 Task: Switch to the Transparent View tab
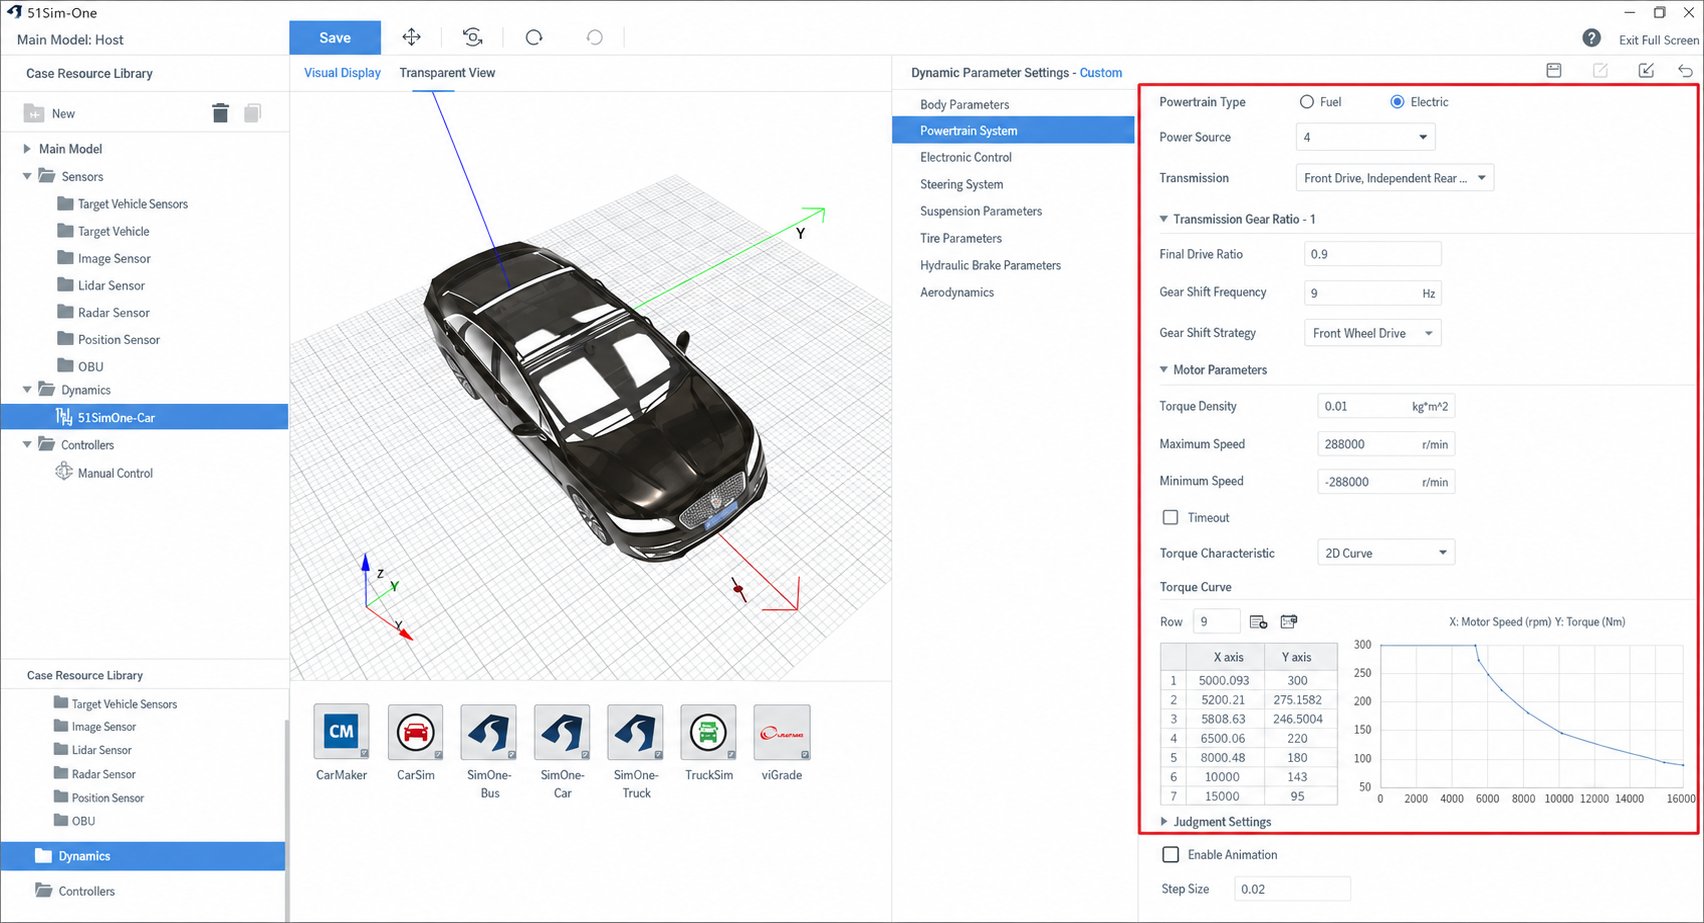pyautogui.click(x=447, y=73)
